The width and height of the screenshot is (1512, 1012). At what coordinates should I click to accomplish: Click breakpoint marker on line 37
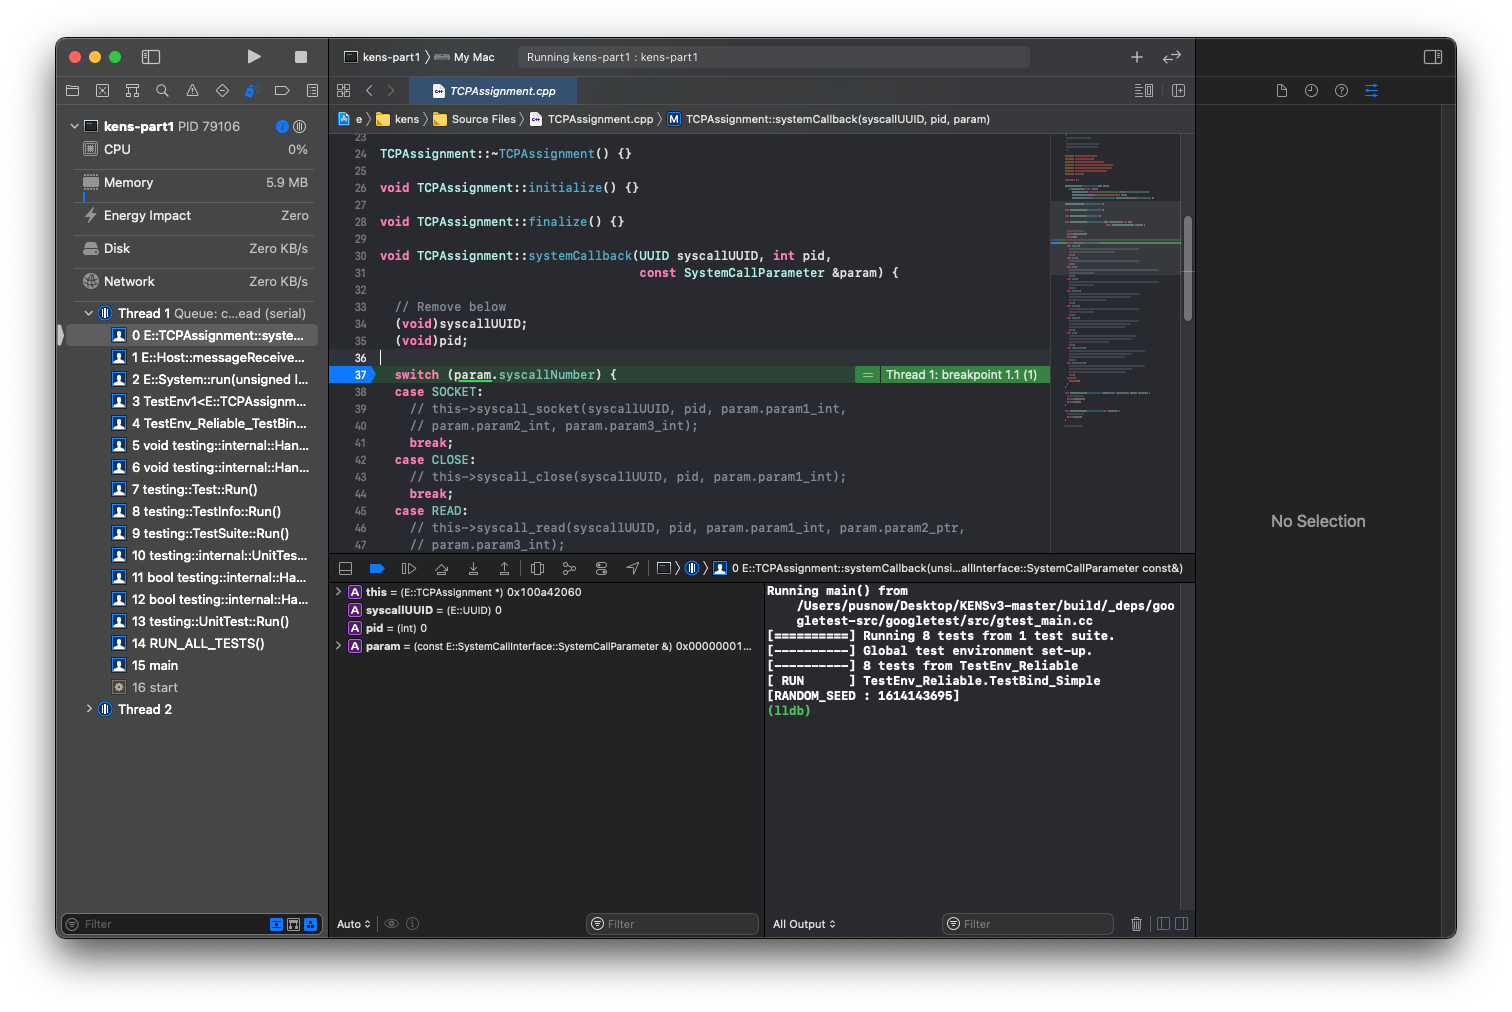coord(352,375)
